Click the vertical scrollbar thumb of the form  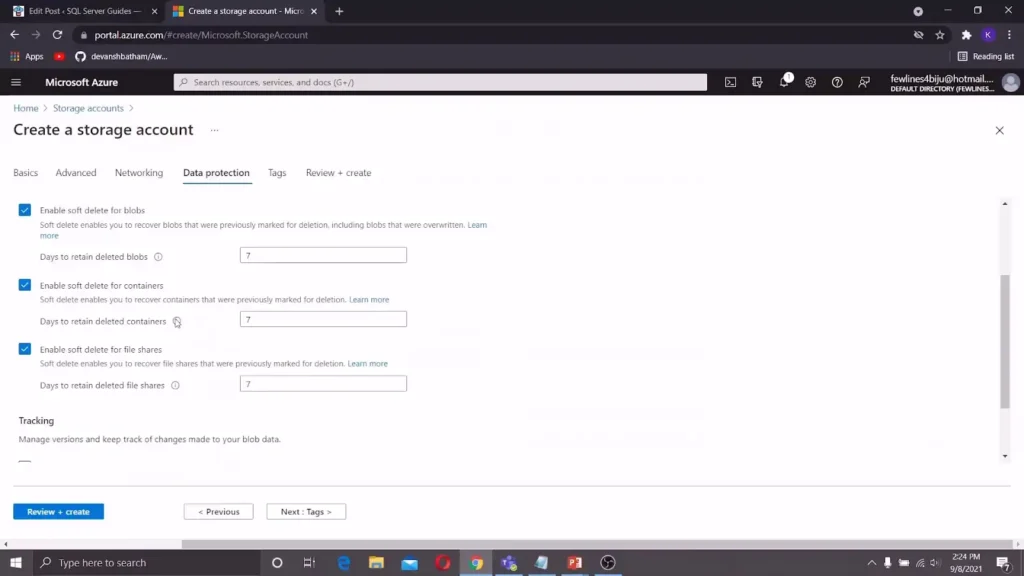coord(1004,341)
